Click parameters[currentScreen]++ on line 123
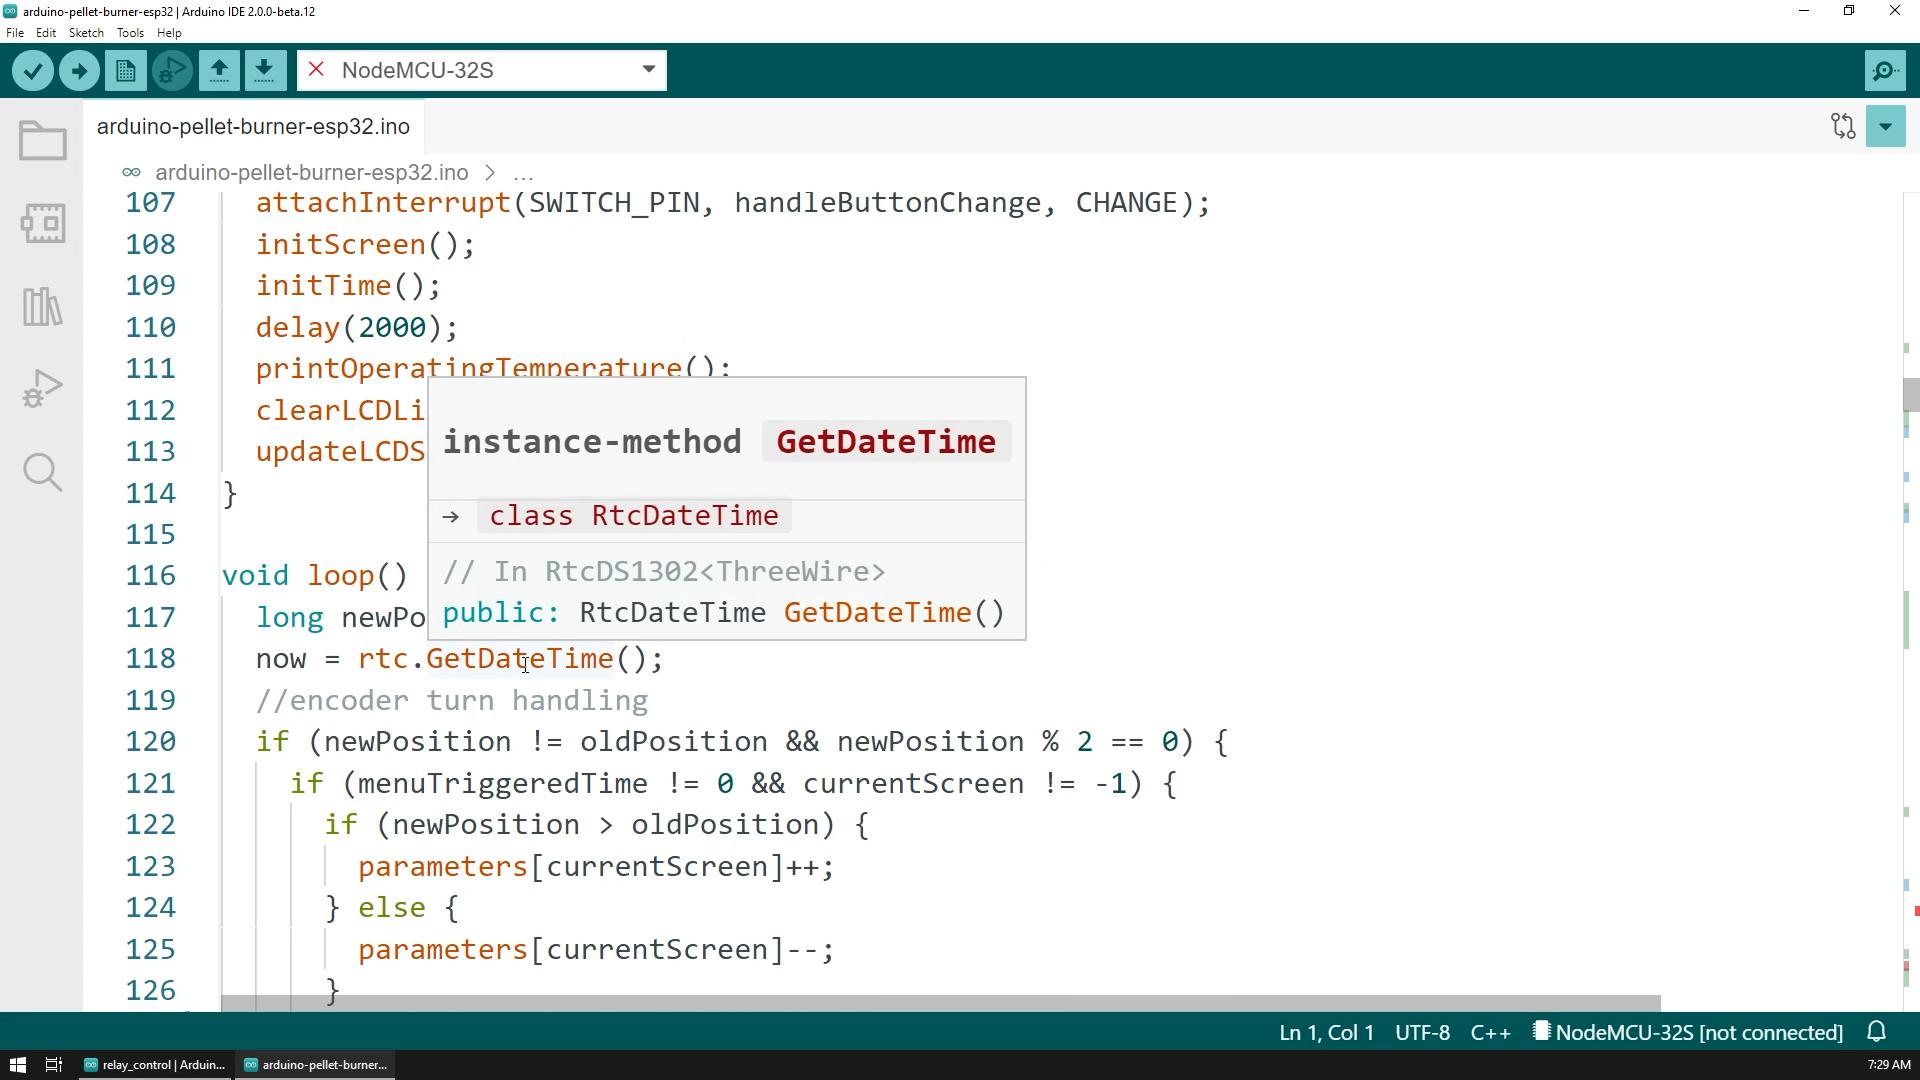 tap(596, 867)
